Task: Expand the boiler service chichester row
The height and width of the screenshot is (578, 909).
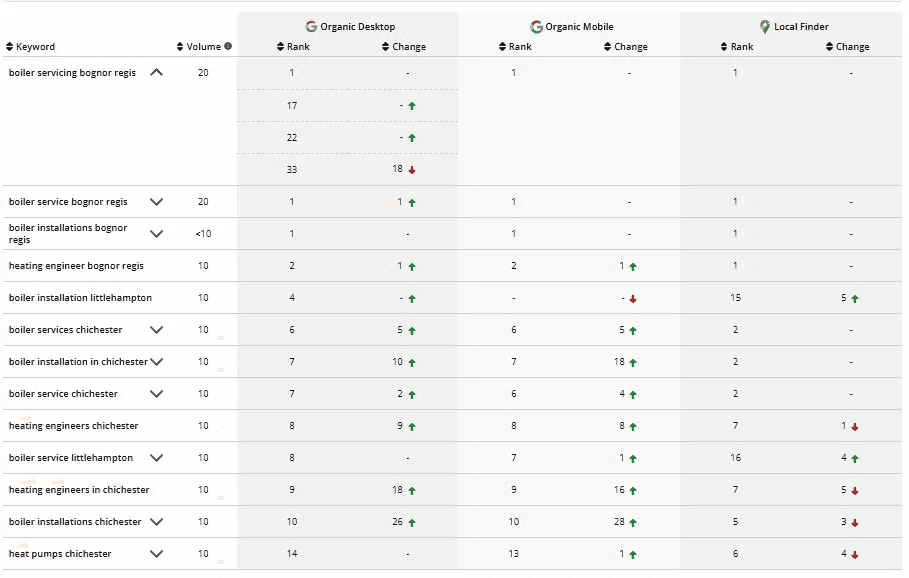Action: click(156, 393)
